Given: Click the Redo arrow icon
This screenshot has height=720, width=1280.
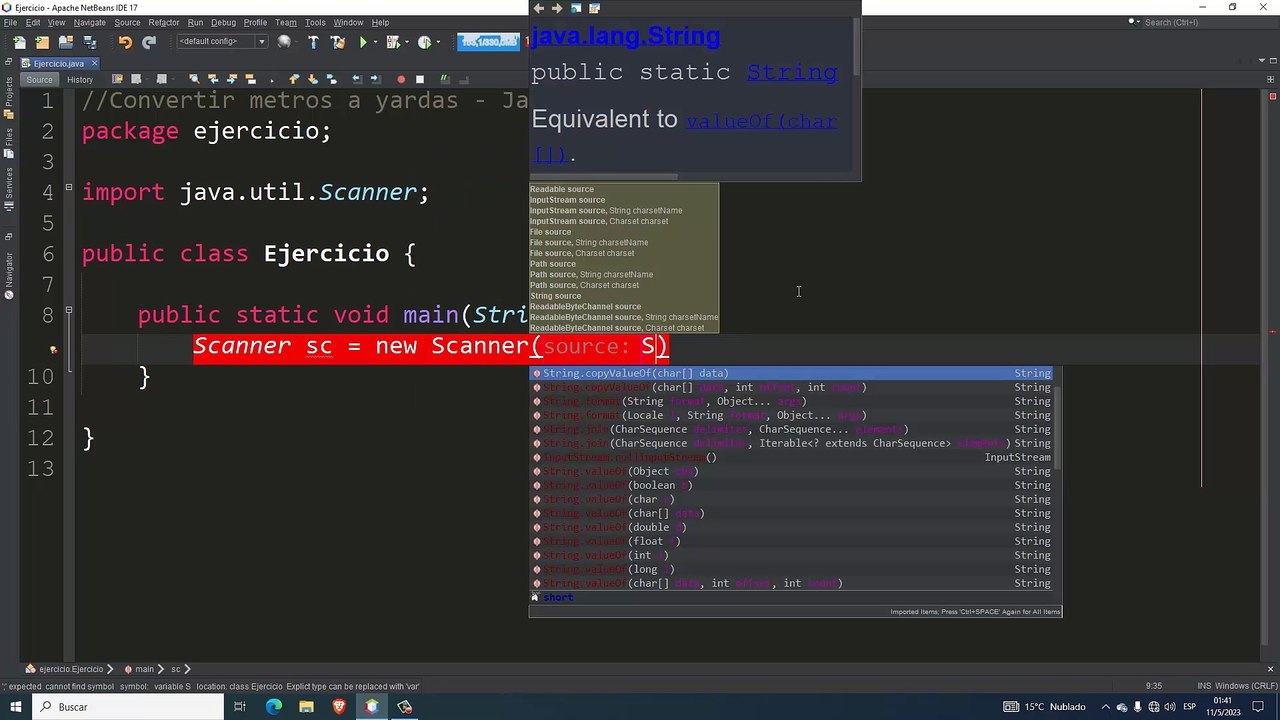Looking at the screenshot, I should pyautogui.click(x=149, y=42).
